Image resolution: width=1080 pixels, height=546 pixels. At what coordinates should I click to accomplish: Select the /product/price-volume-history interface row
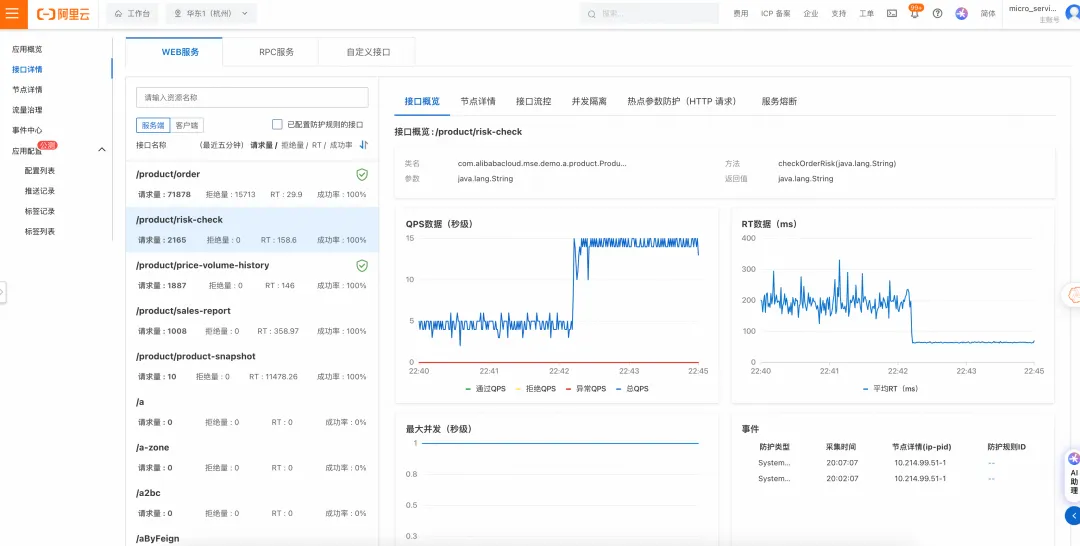click(x=252, y=275)
